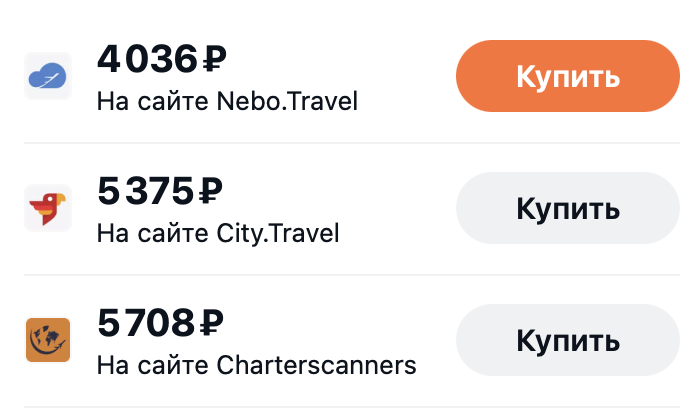This screenshot has height=412, width=689.
Task: Open the Nebo.Travel site name text
Action: pyautogui.click(x=287, y=101)
